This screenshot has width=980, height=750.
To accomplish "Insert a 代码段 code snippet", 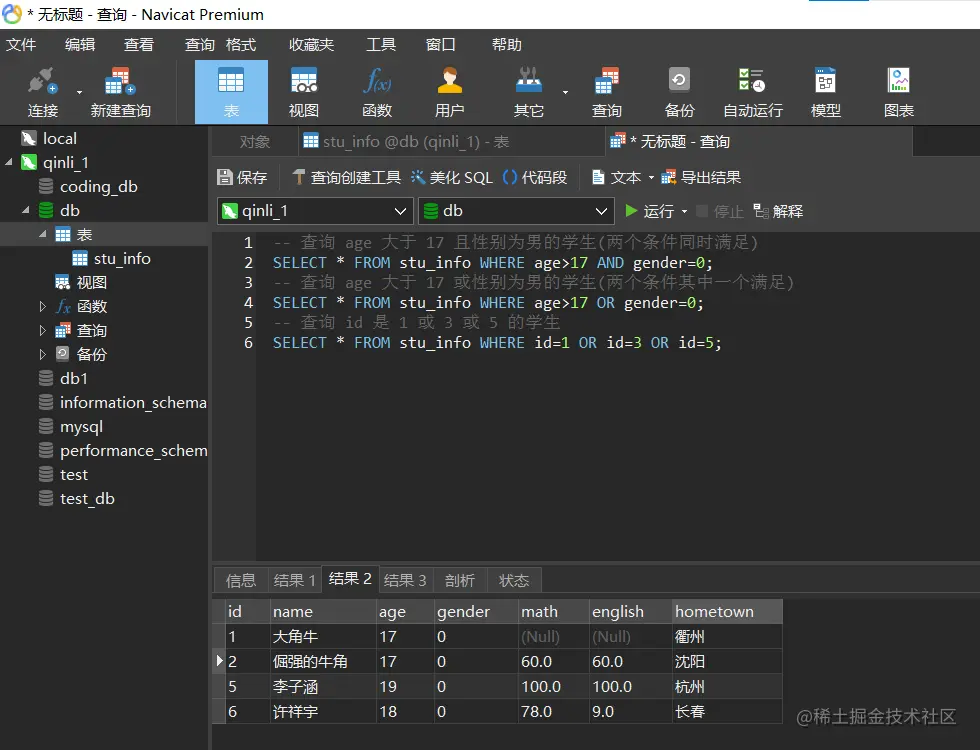I will tap(535, 178).
